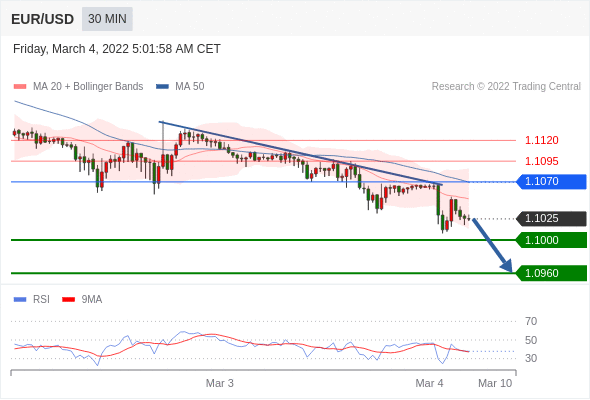Toggle the MA 20 + Bollinger Bands legend label
The height and width of the screenshot is (400, 590).
[x=88, y=87]
